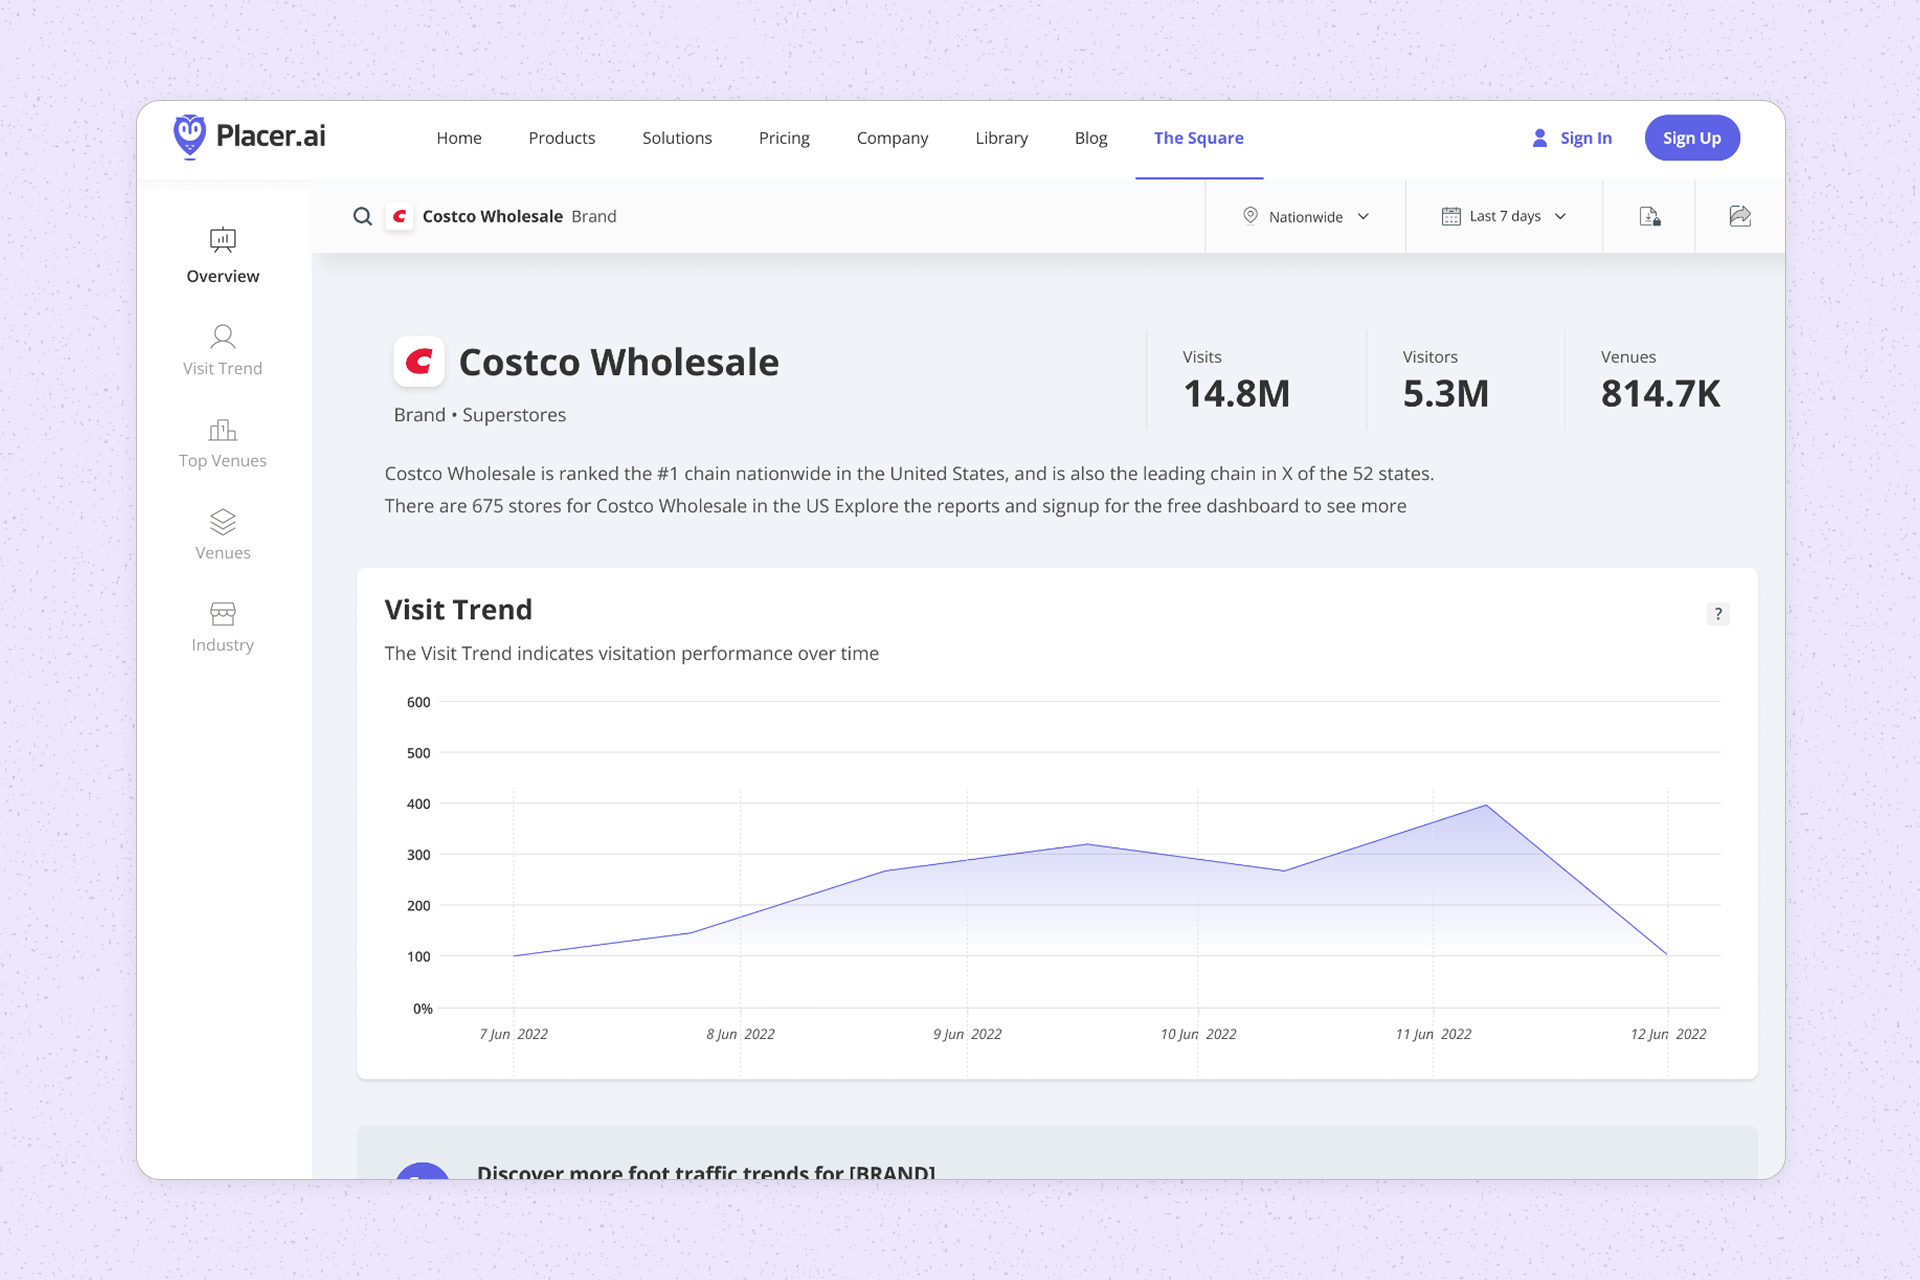Click the Costco Wholesale search field
Image resolution: width=1920 pixels, height=1280 pixels.
coord(760,216)
